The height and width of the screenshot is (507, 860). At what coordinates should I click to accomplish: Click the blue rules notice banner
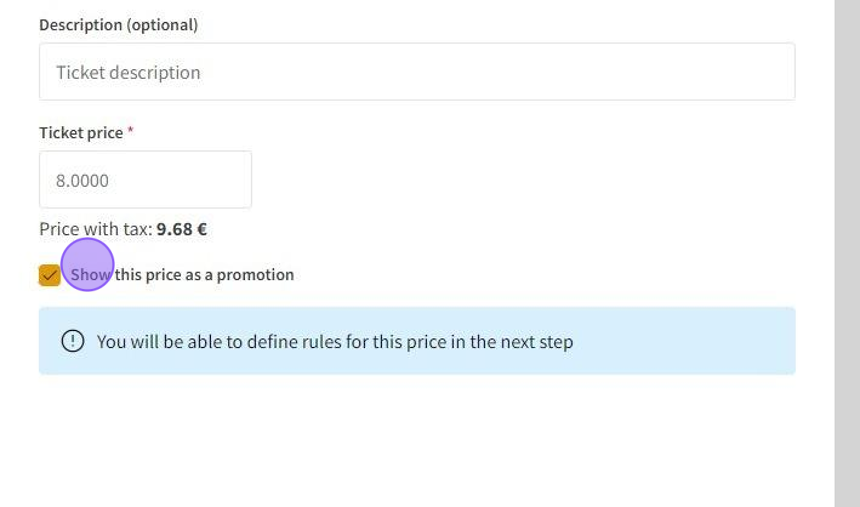[x=680, y=341]
